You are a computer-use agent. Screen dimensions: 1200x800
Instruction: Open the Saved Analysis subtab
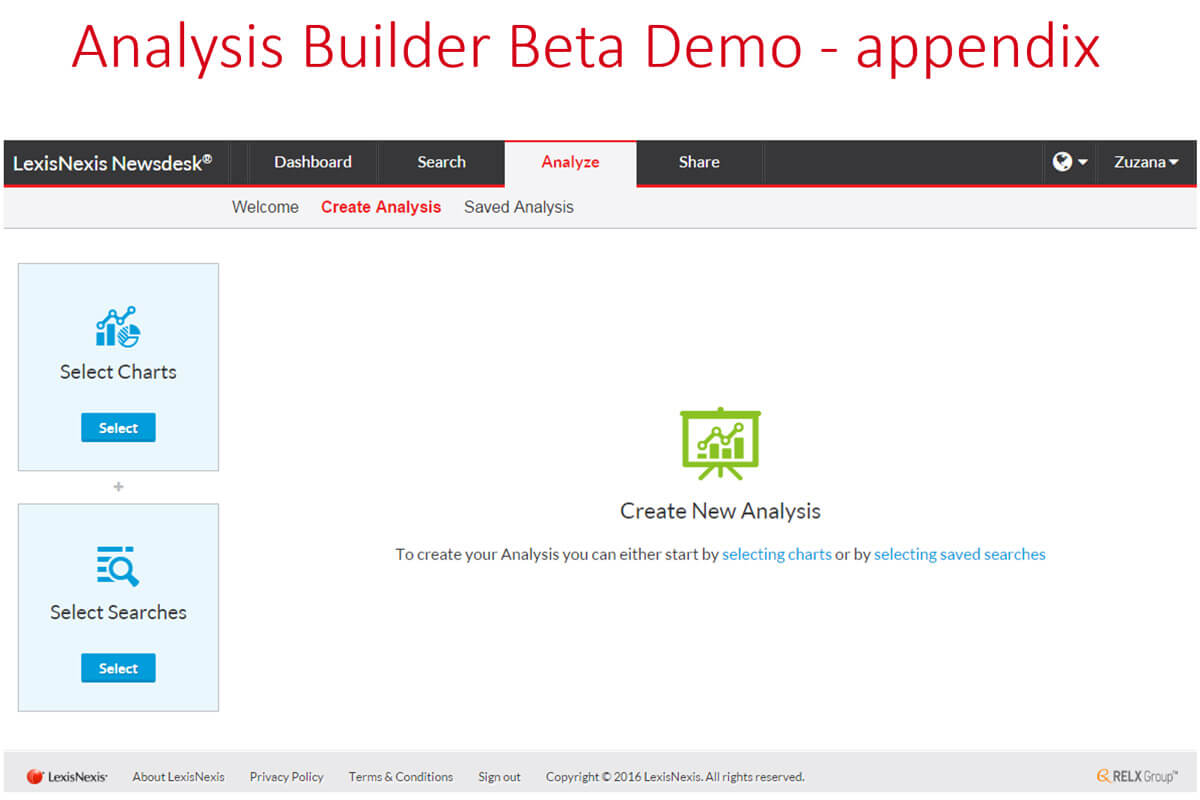[519, 207]
